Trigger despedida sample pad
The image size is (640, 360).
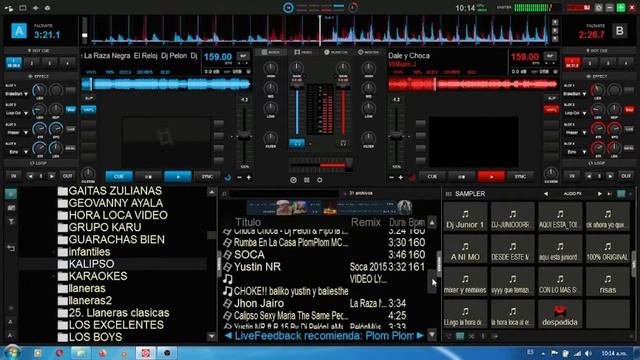(x=560, y=314)
